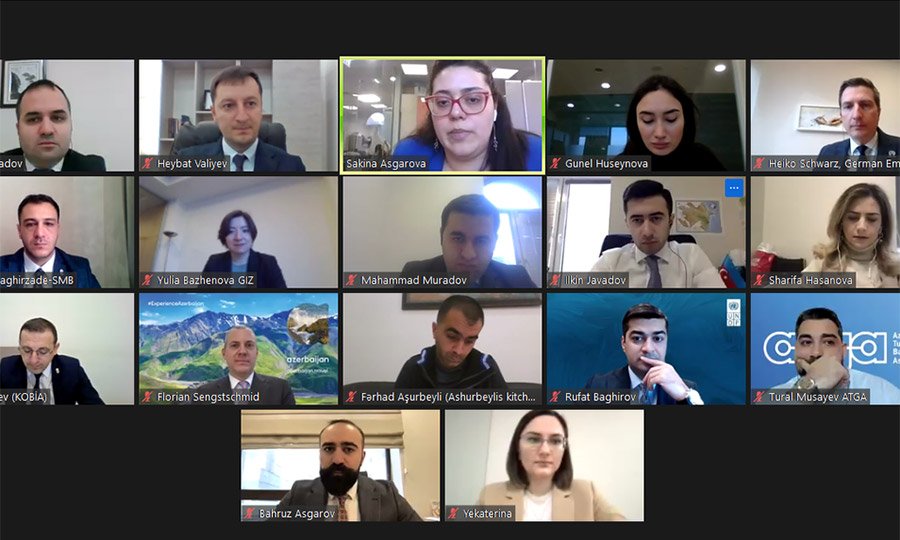Image resolution: width=900 pixels, height=540 pixels.
Task: Open the blue more-options button on Ilkin Javadov's tile
Action: (x=734, y=188)
